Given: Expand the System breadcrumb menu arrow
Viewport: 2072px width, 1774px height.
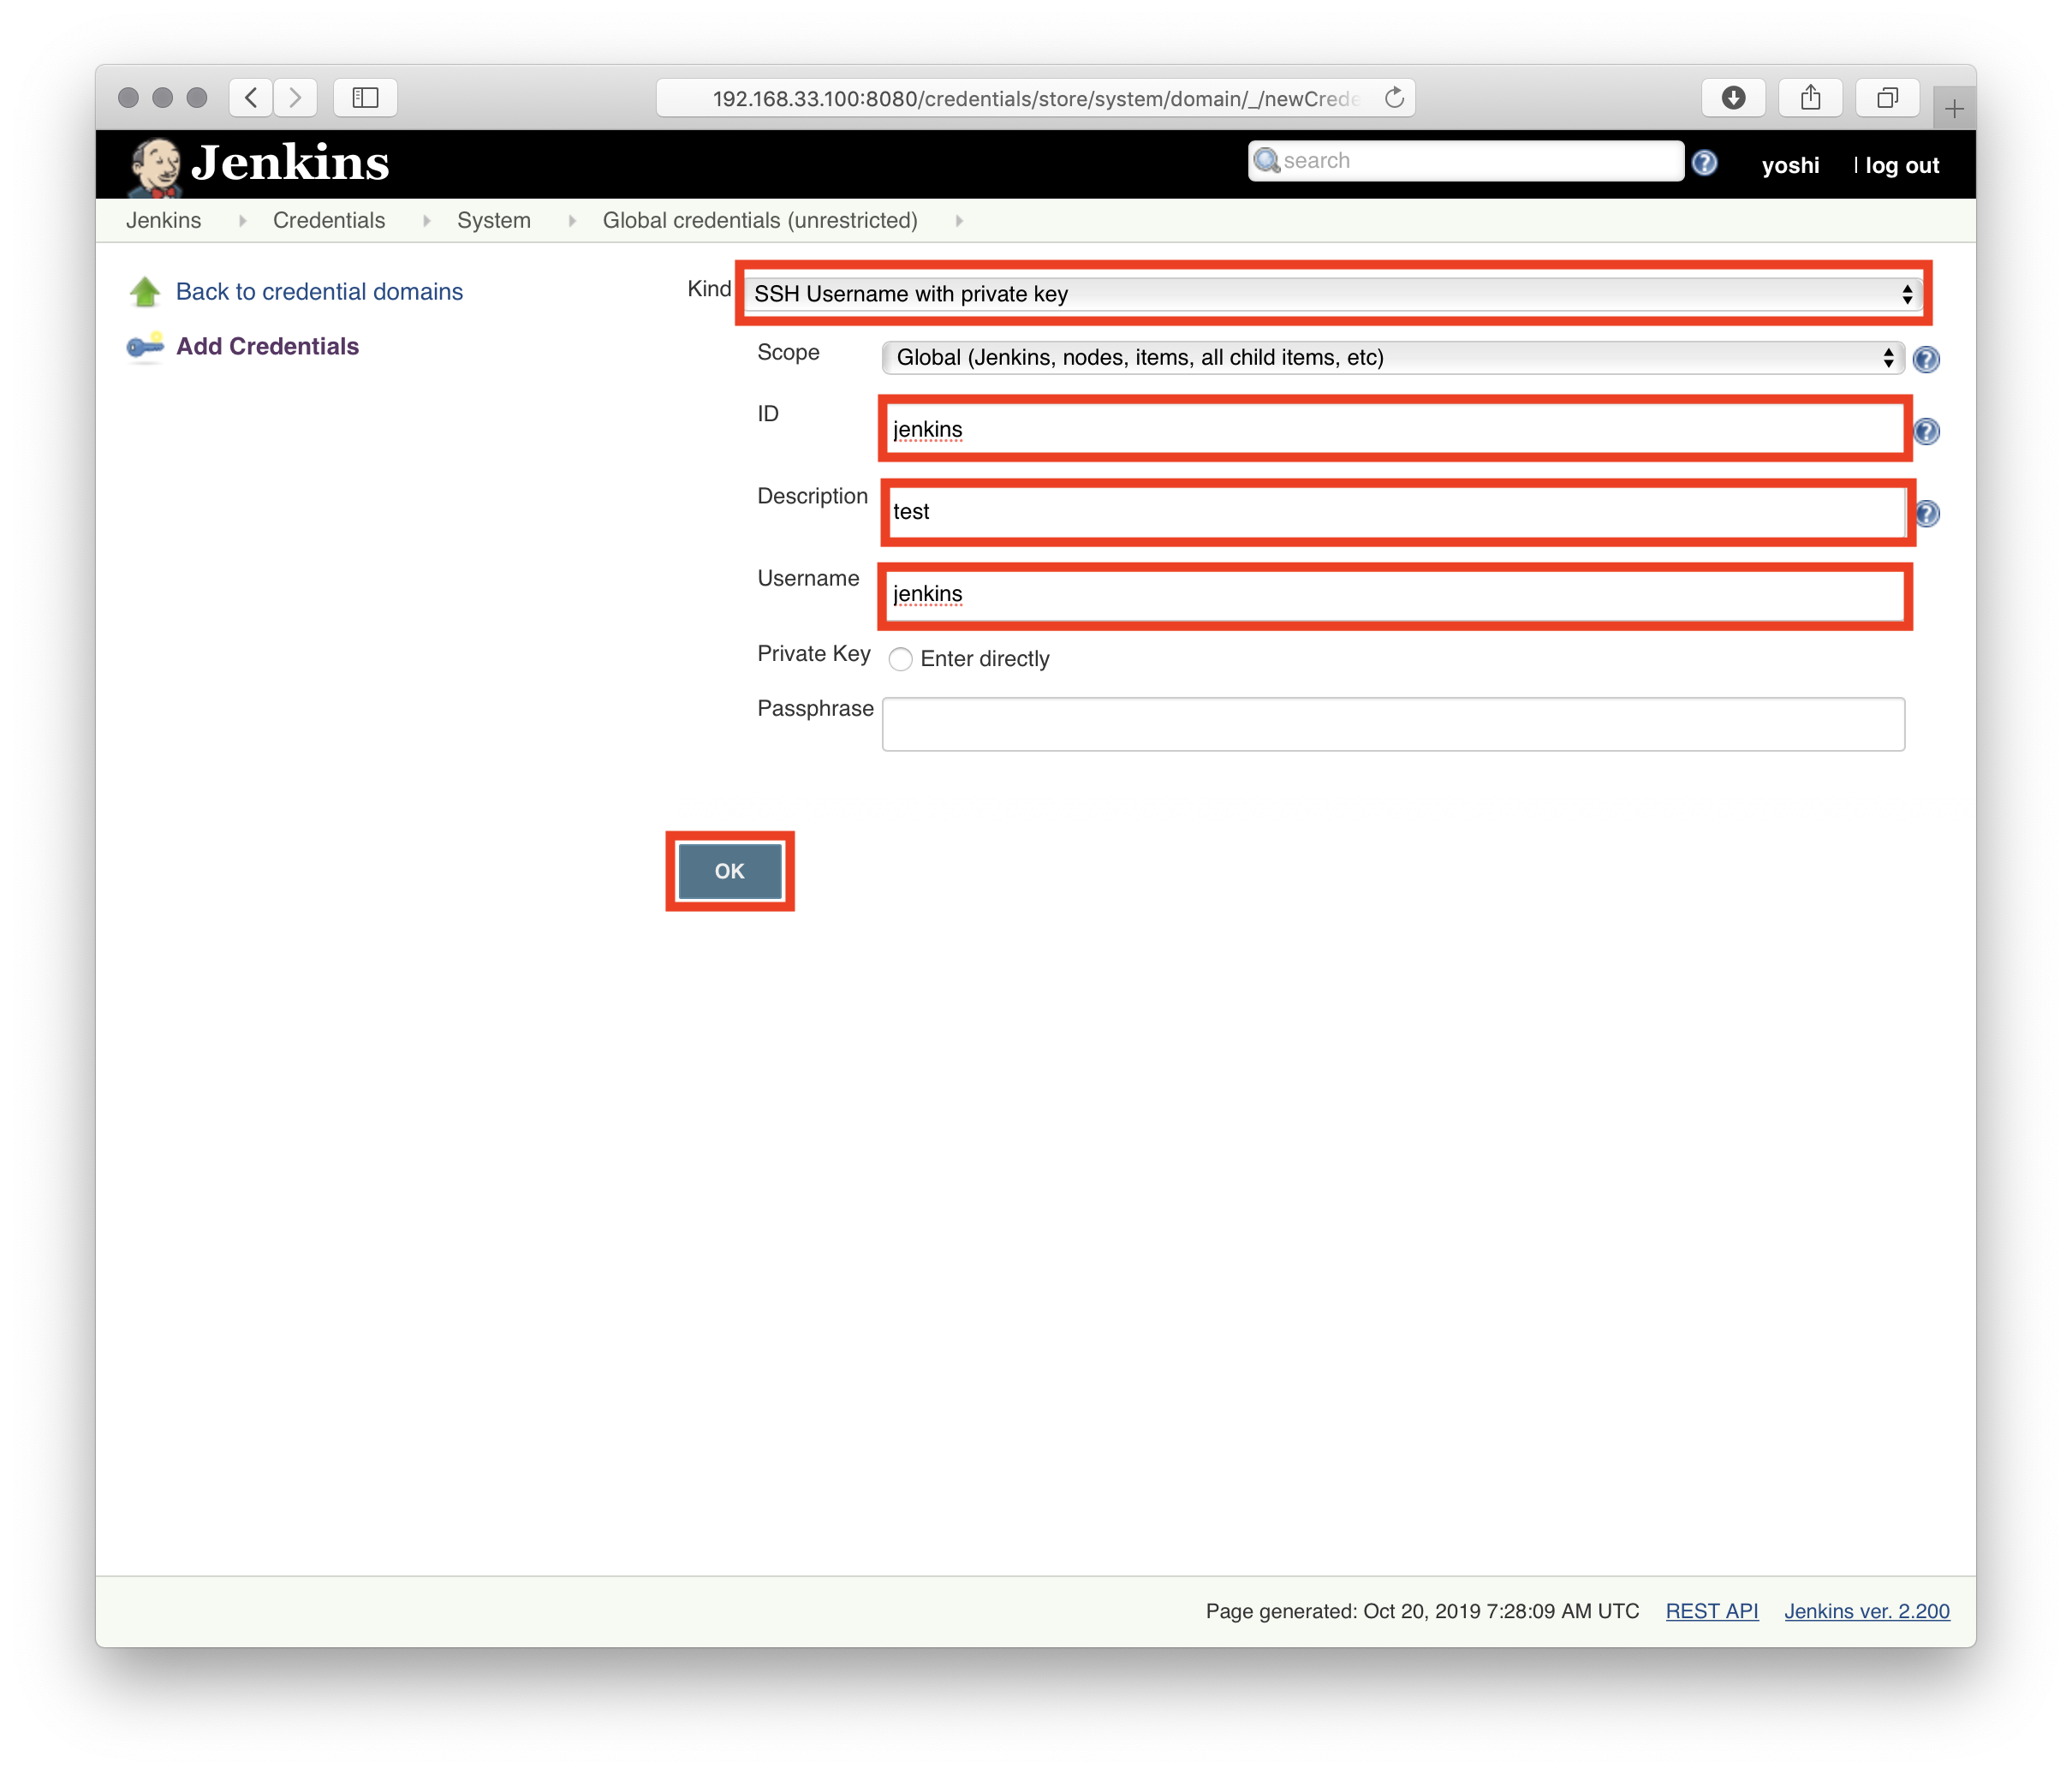Looking at the screenshot, I should (572, 221).
